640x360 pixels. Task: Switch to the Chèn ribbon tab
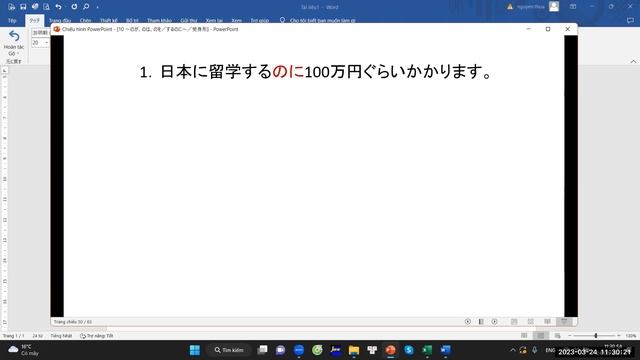85,20
